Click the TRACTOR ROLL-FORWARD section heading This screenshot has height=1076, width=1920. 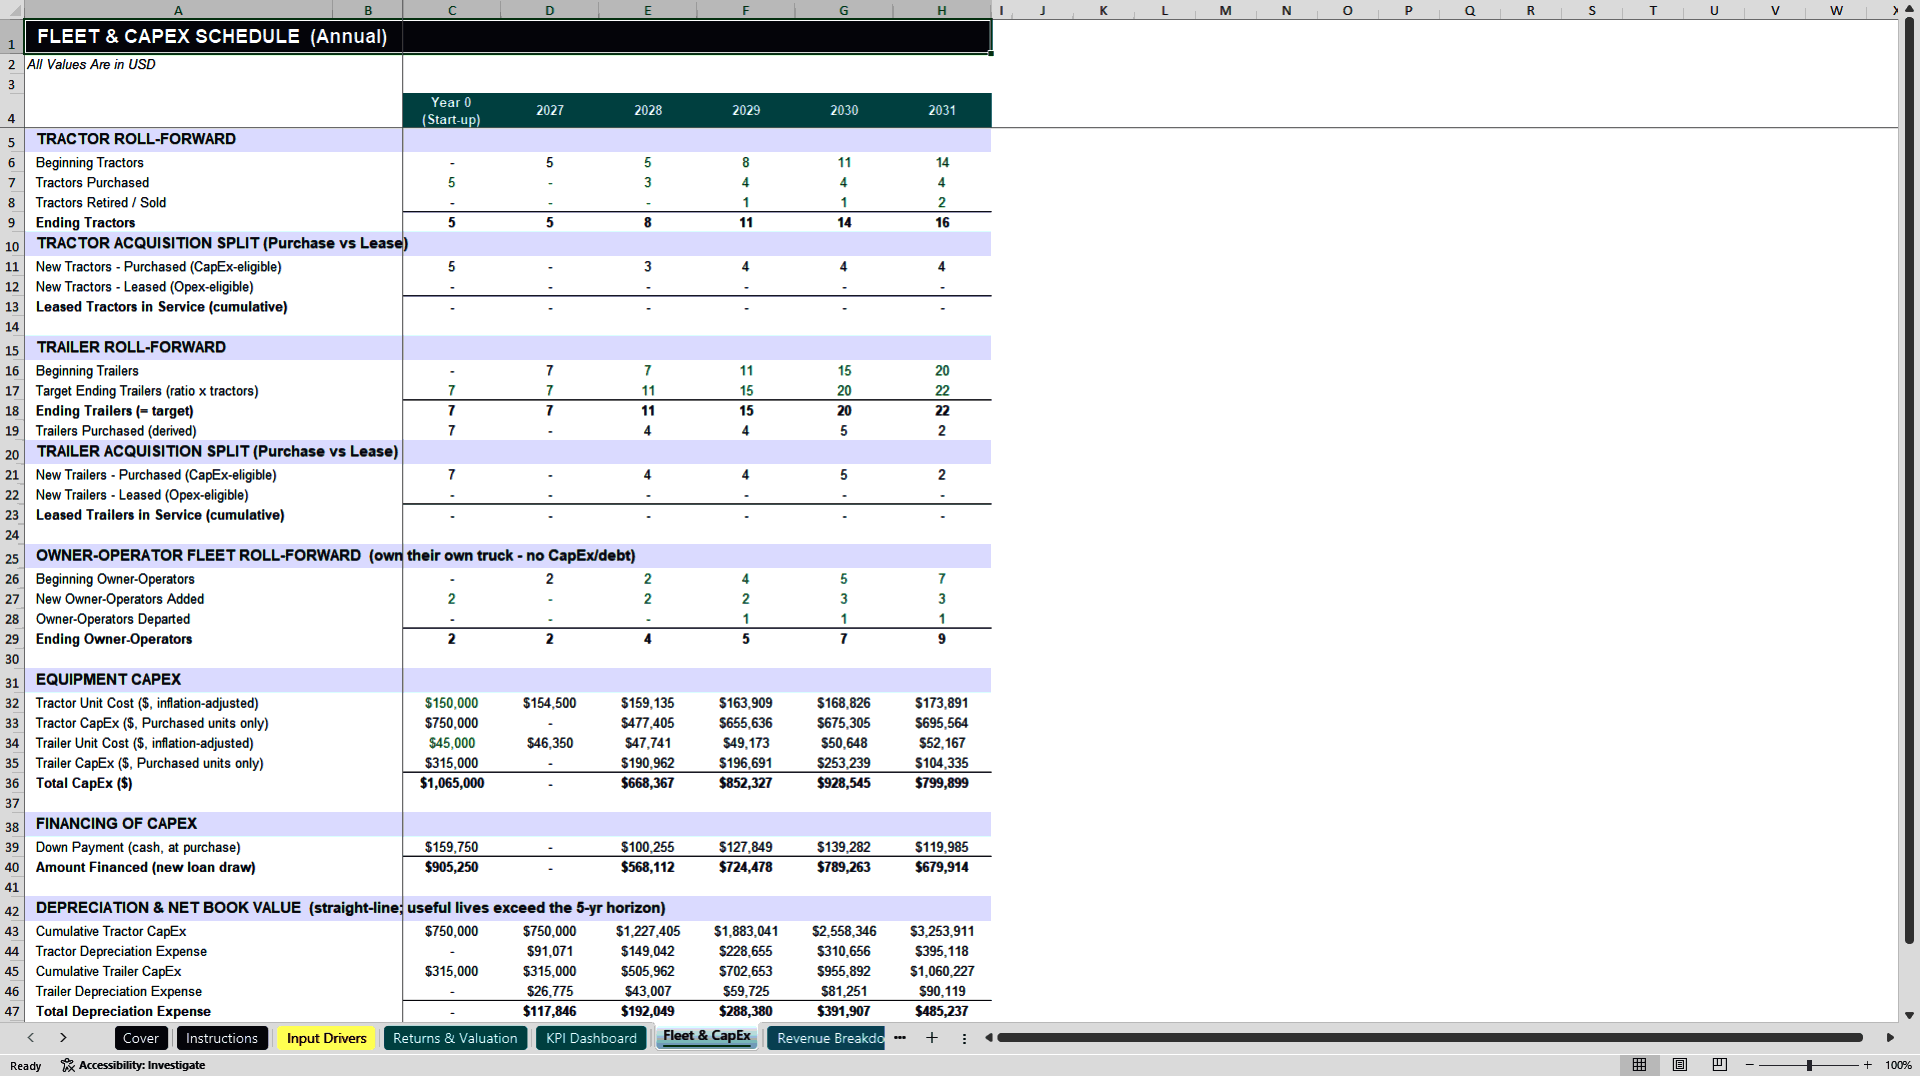pos(136,139)
